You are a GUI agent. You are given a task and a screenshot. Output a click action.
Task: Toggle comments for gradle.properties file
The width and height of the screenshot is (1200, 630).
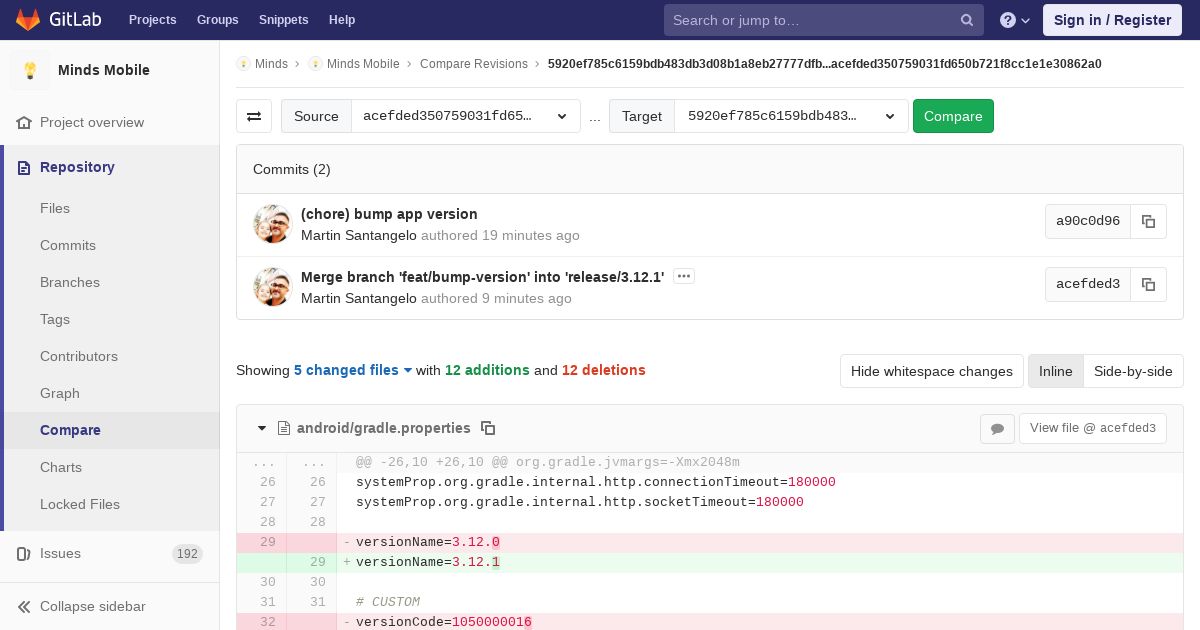tap(997, 429)
